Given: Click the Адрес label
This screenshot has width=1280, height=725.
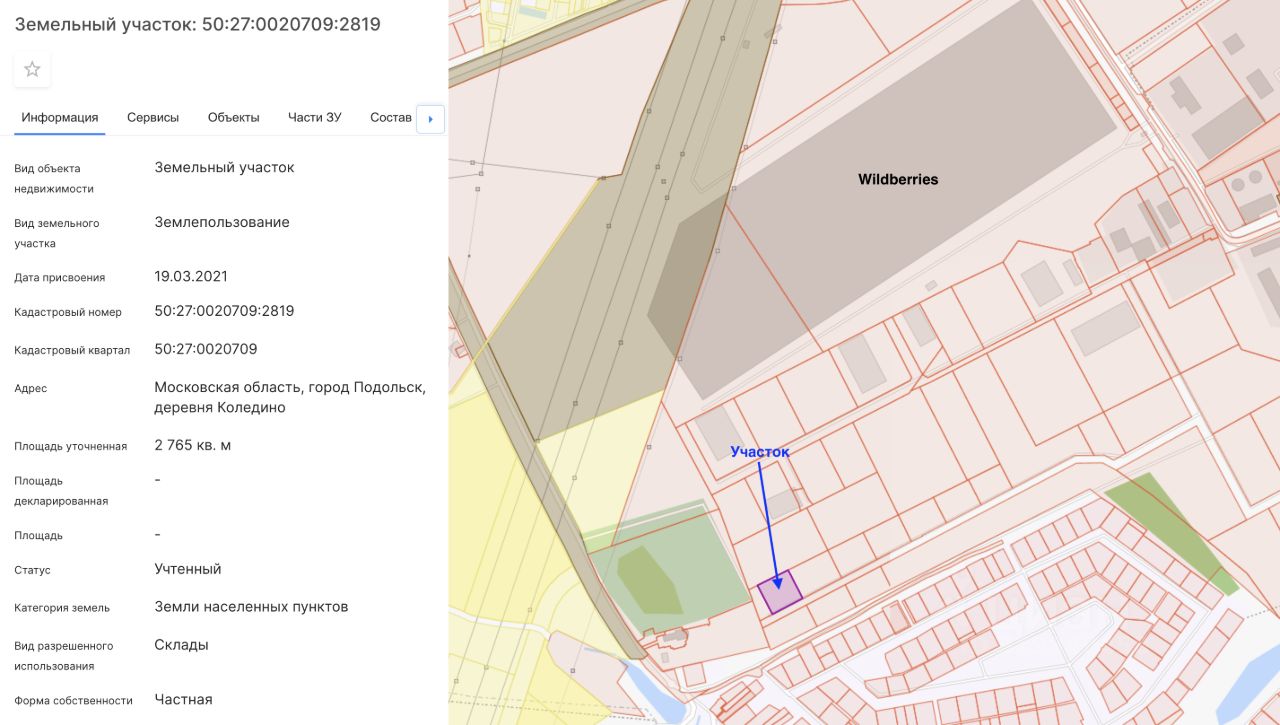Looking at the screenshot, I should click(x=30, y=388).
